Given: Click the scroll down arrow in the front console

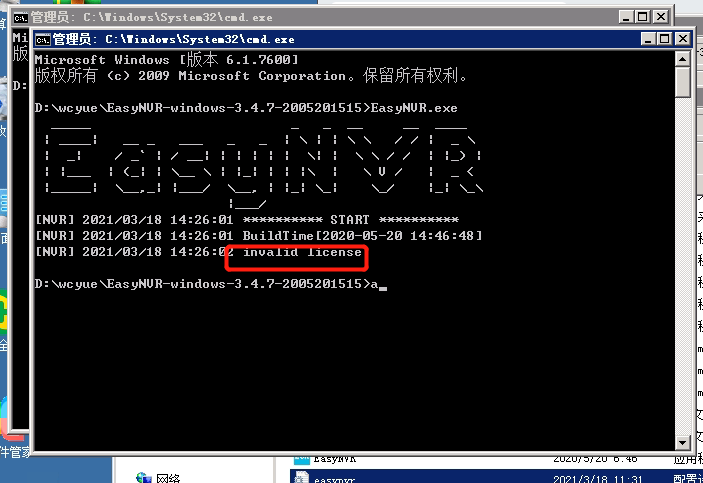Looking at the screenshot, I should tap(682, 442).
